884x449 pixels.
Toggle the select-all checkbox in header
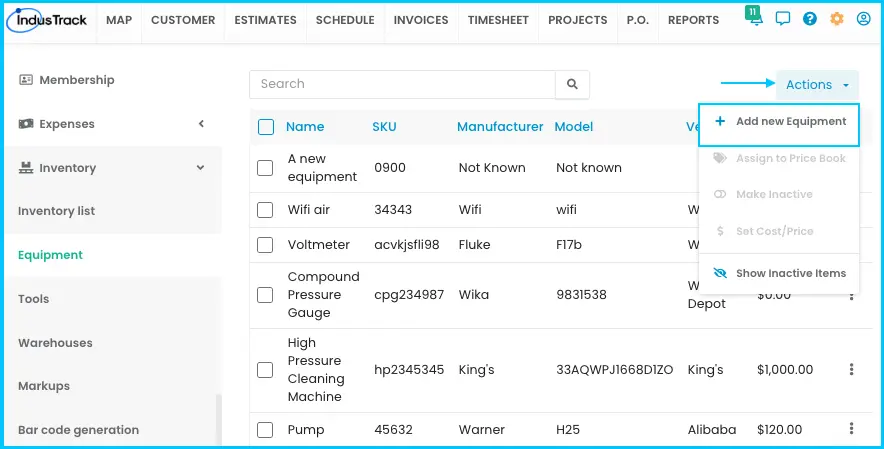click(266, 127)
